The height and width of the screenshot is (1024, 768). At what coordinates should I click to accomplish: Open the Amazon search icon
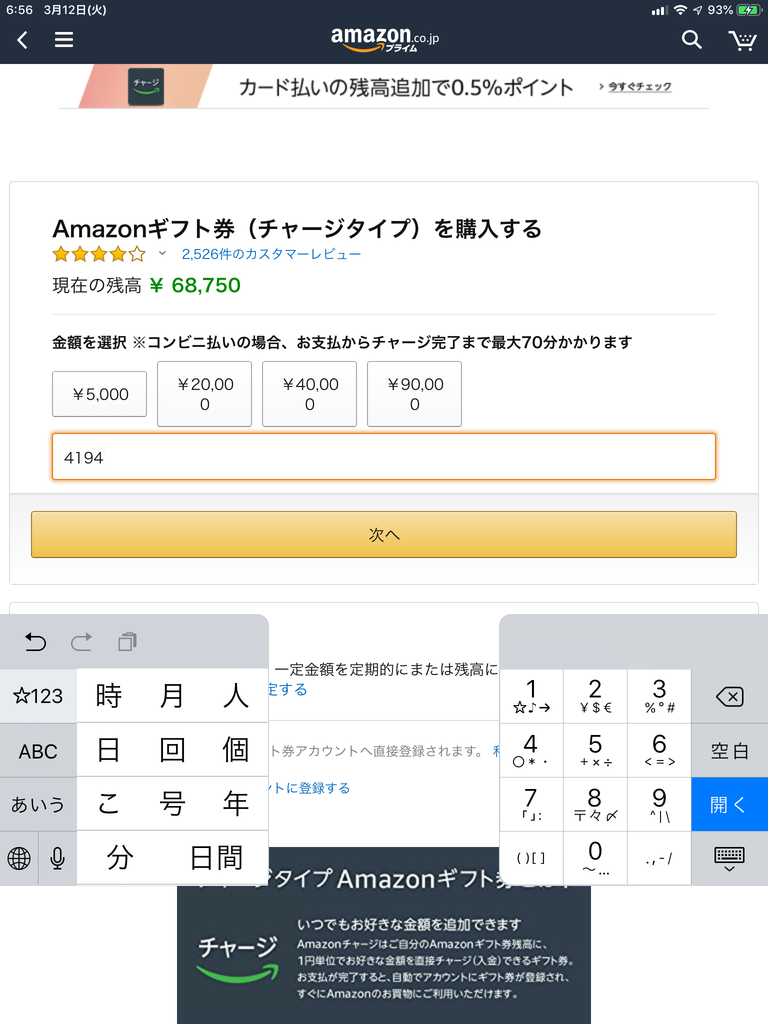click(692, 40)
